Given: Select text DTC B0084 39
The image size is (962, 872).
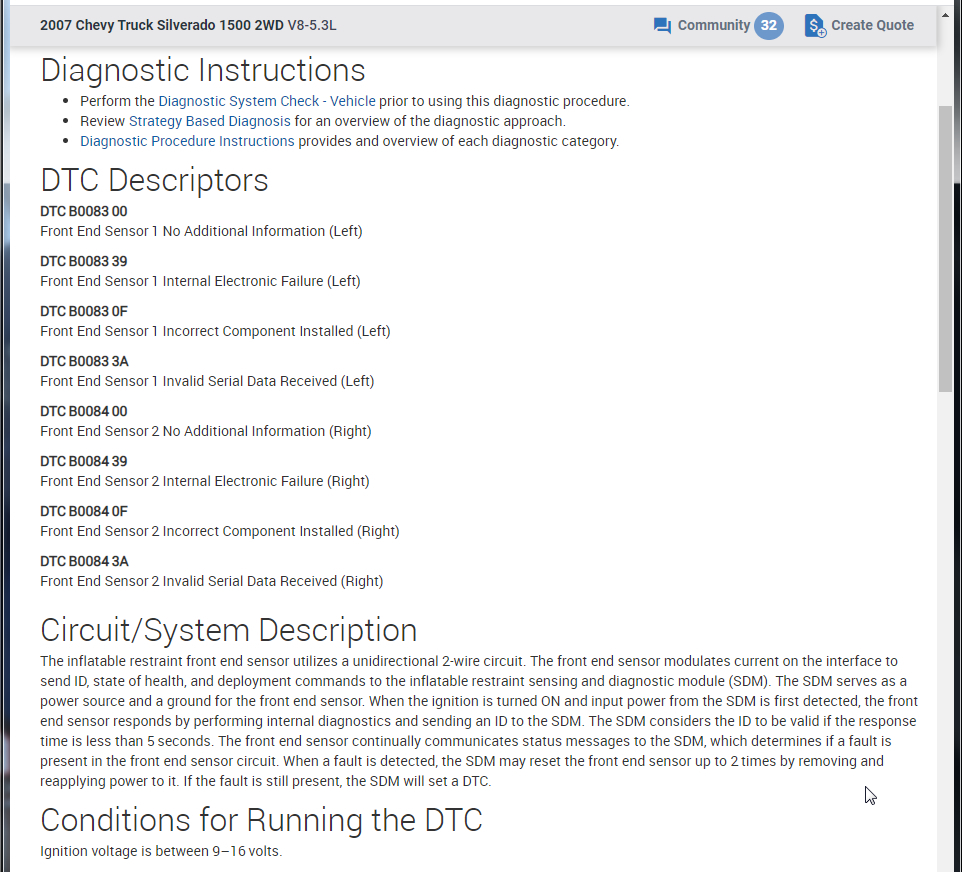Looking at the screenshot, I should coord(83,461).
